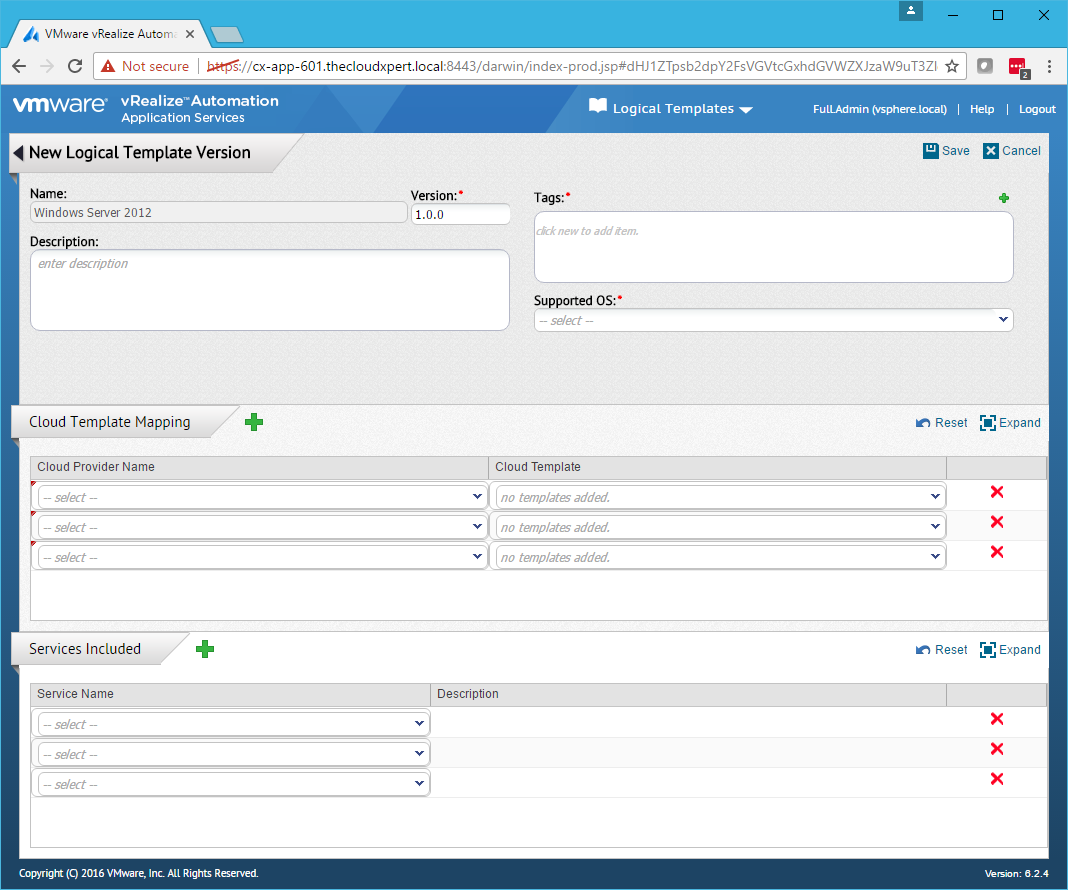Open the first Cloud Provider Name dropdown
The width and height of the screenshot is (1068, 890).
(x=261, y=497)
